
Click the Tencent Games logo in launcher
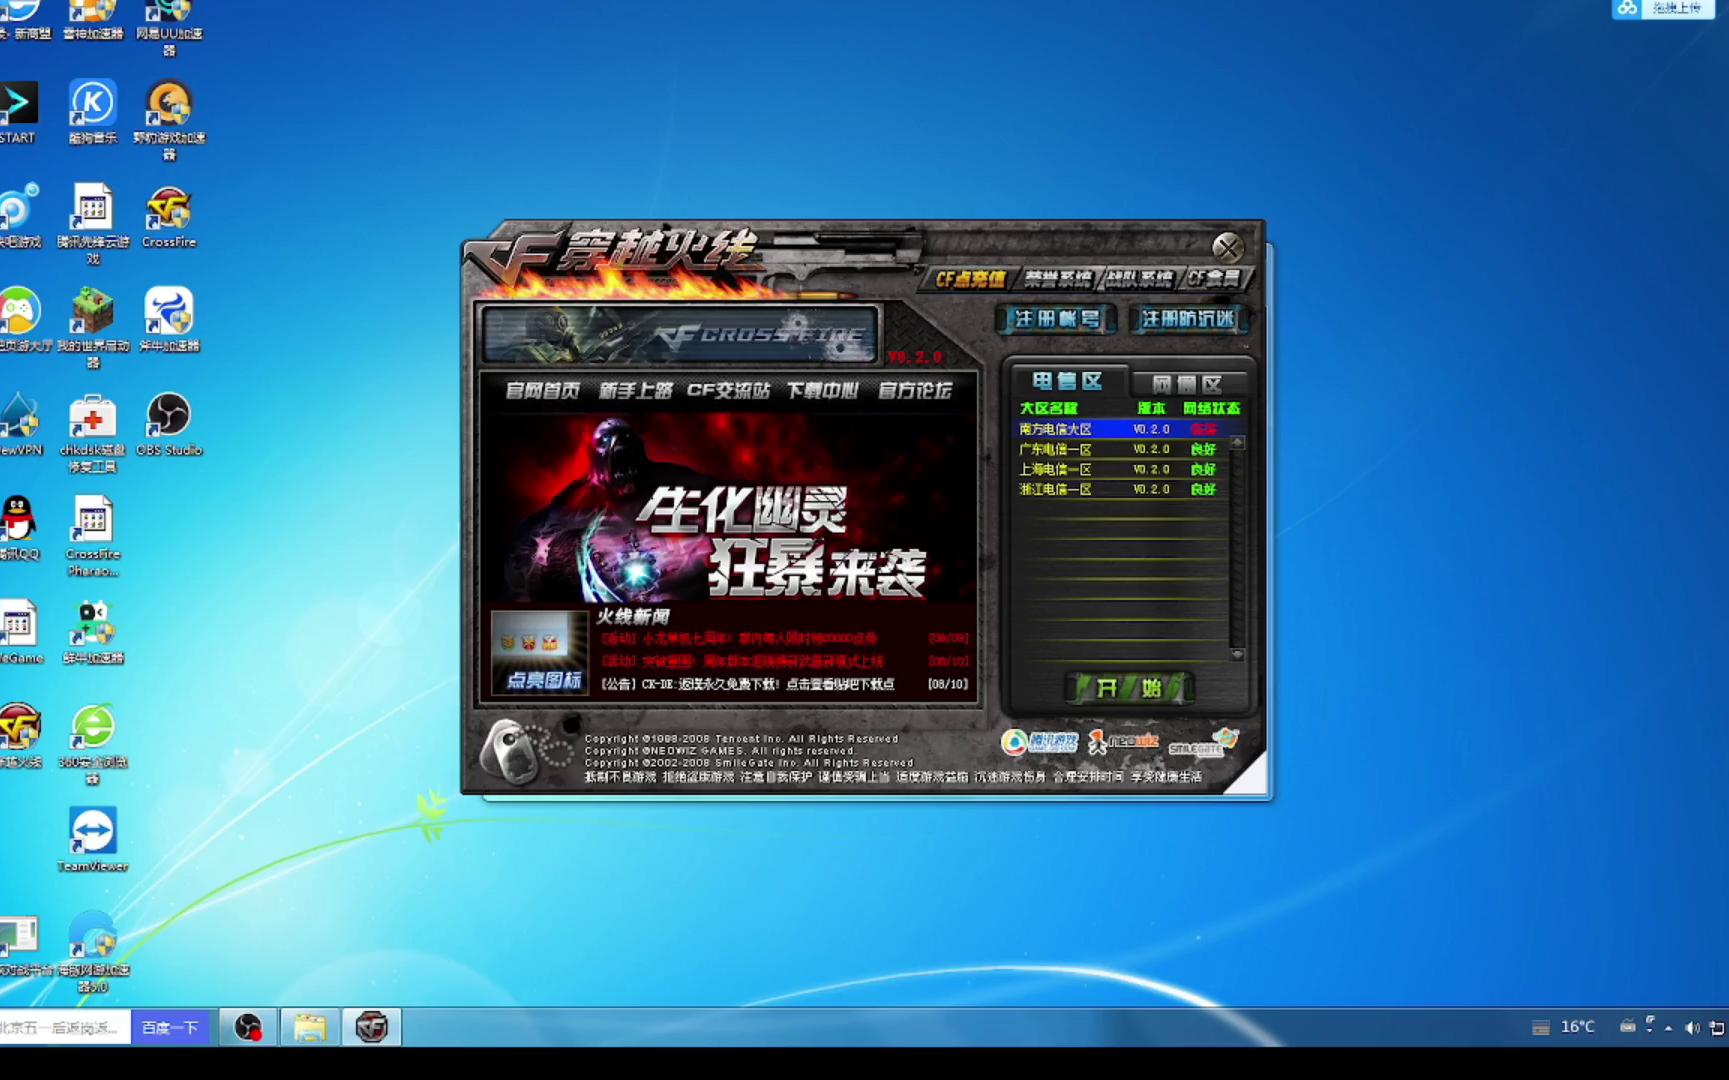click(x=1040, y=742)
